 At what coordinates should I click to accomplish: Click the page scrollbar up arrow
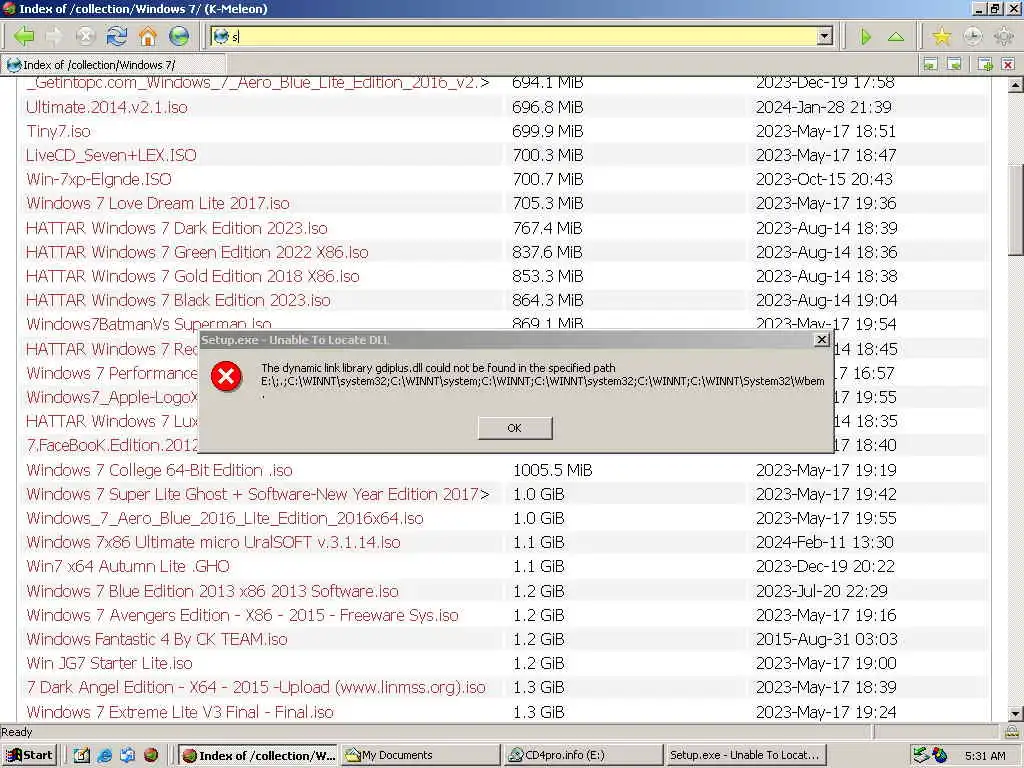pyautogui.click(x=1016, y=85)
